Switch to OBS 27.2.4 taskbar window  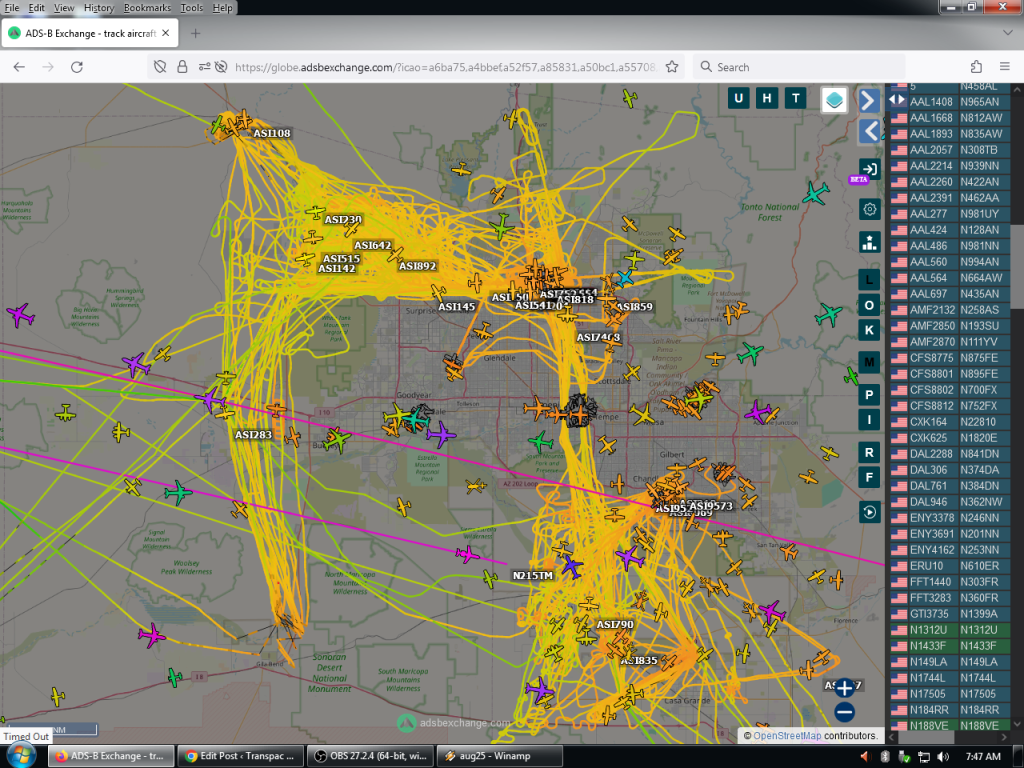pos(370,756)
